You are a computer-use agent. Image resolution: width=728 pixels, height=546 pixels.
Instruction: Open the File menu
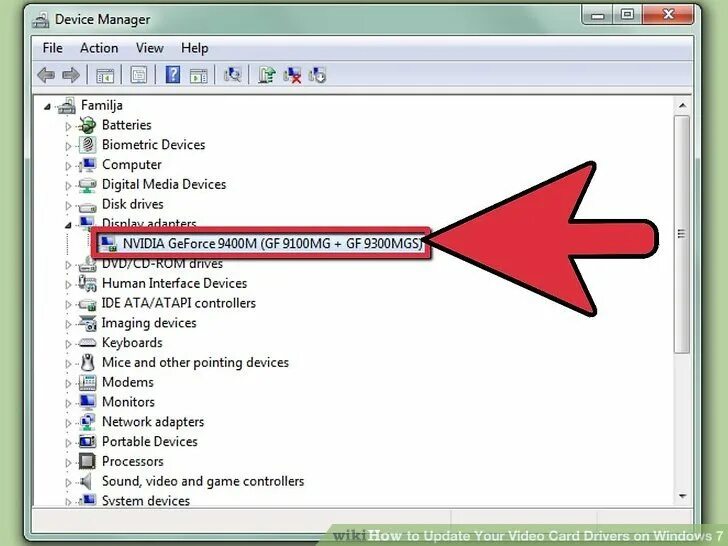(52, 48)
